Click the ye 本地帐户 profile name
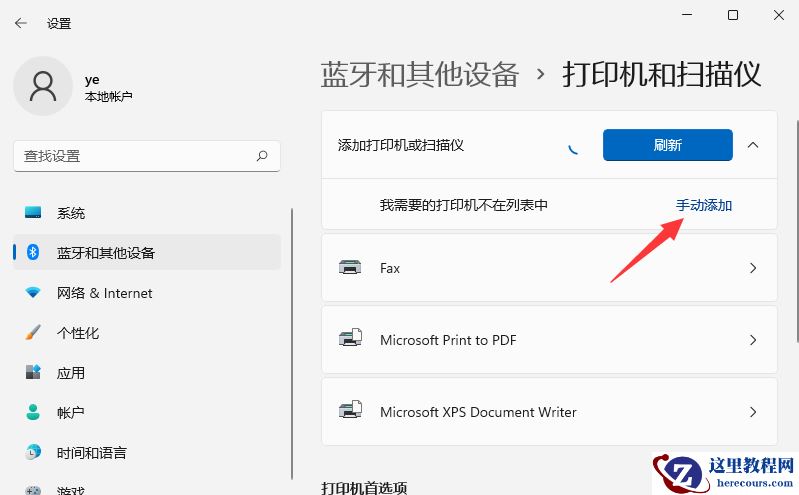Screen dimensions: 799x495 click(x=109, y=88)
